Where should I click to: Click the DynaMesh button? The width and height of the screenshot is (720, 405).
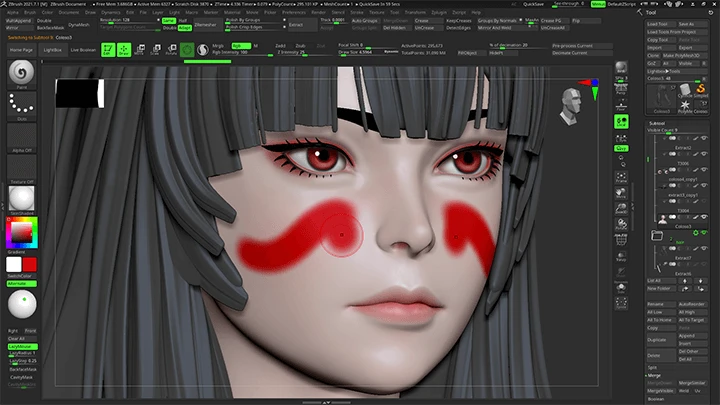(79, 24)
